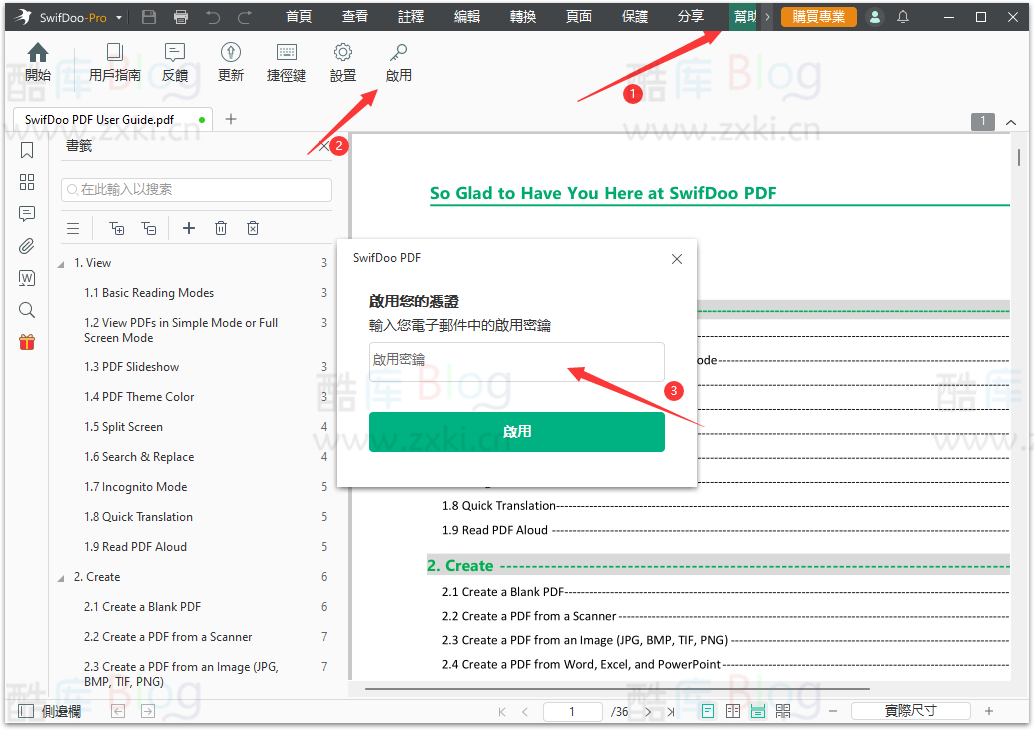
Task: Open the page thumbnails panel
Action: click(27, 182)
